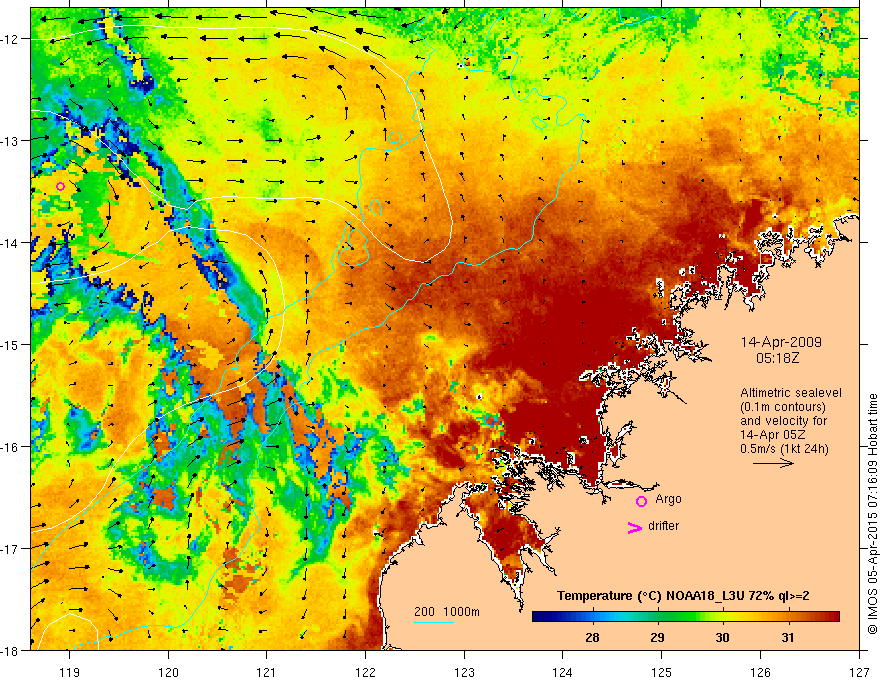Click the latitude axis label -12
880x680 pixels.
point(11,39)
